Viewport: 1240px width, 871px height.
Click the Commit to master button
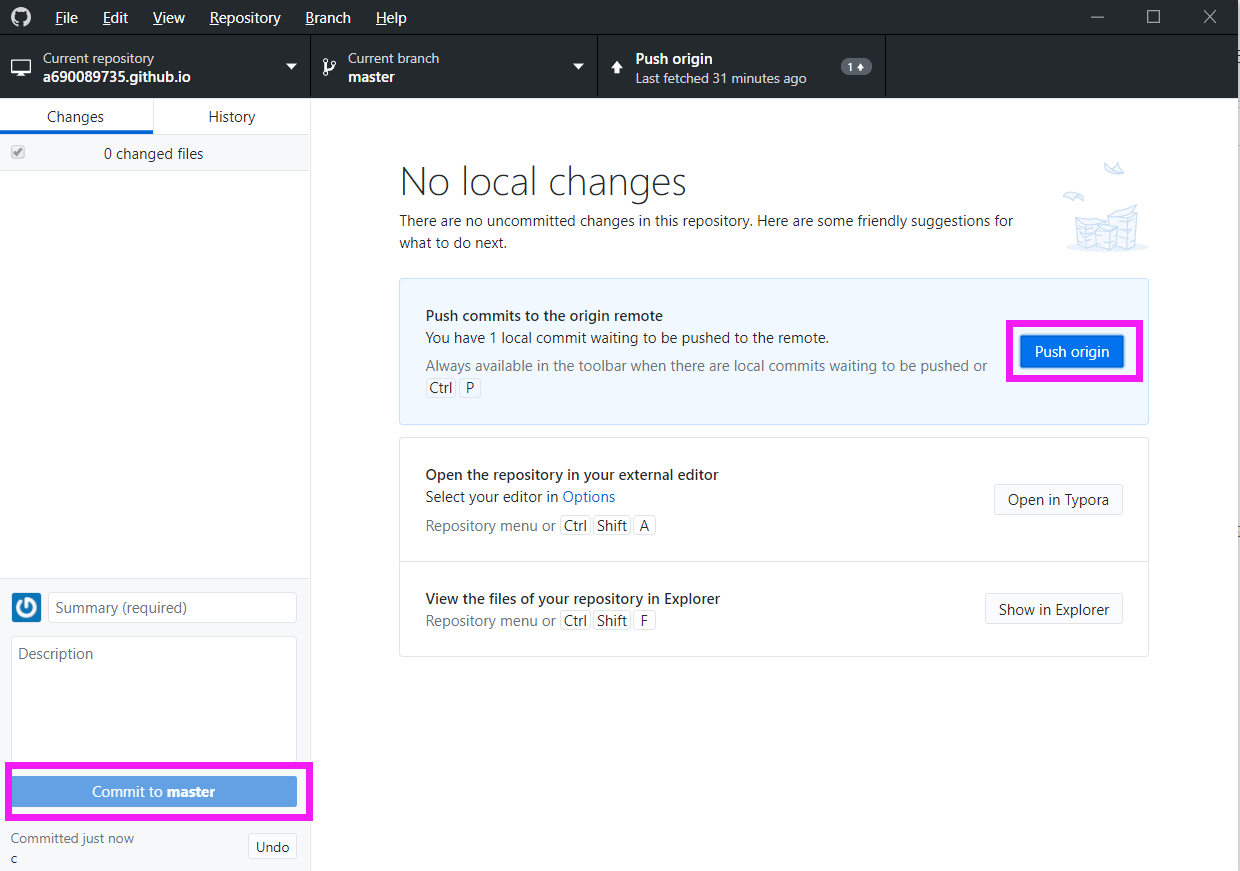[154, 792]
